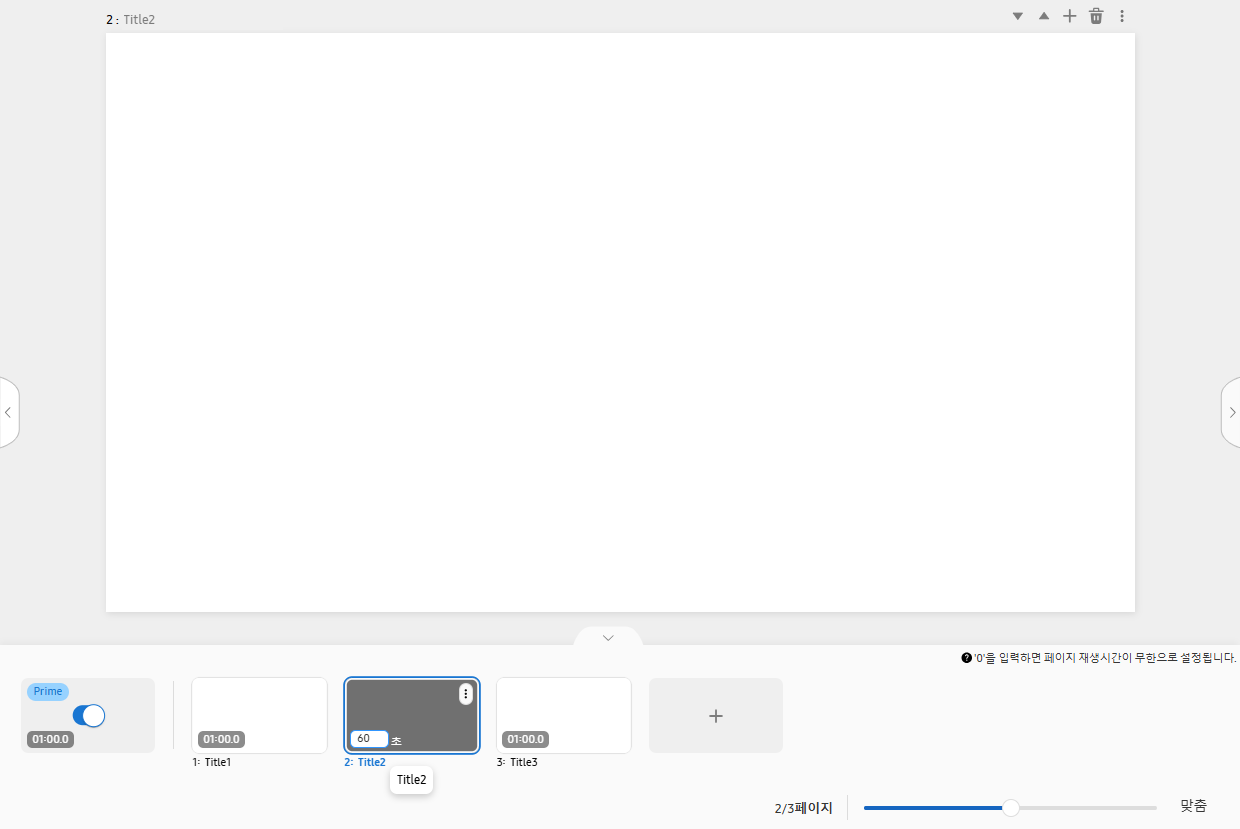The height and width of the screenshot is (829, 1240).
Task: Click the 01:00.0 duration on Title1
Action: (221, 740)
